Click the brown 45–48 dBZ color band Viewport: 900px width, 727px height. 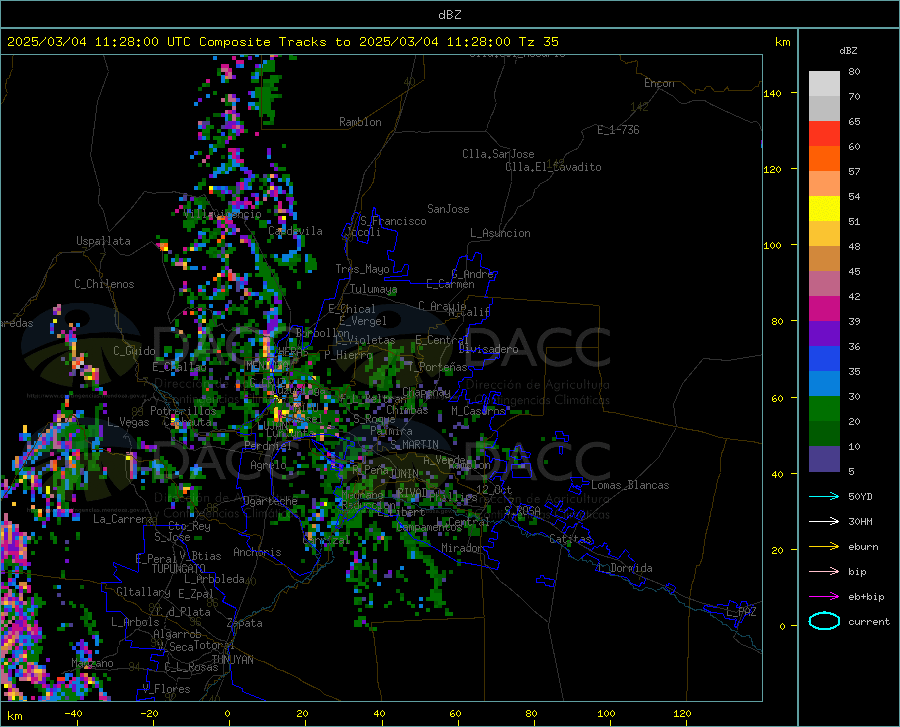click(x=824, y=259)
